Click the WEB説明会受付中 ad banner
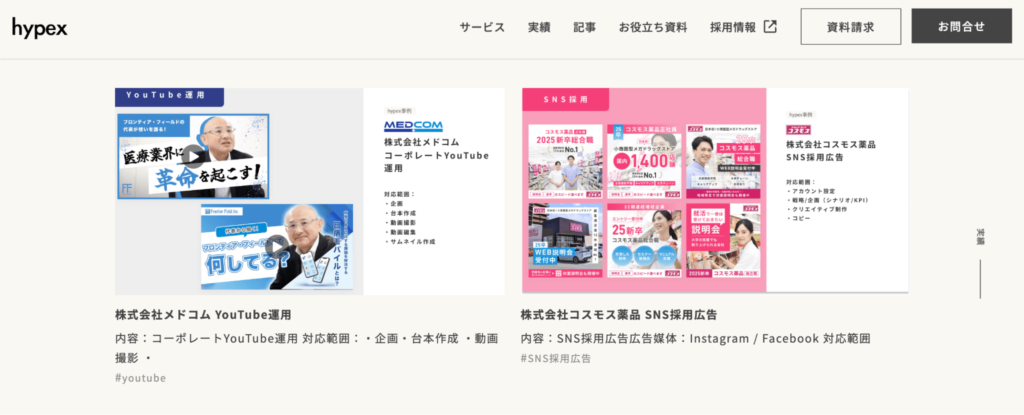1024x415 pixels. (566, 241)
